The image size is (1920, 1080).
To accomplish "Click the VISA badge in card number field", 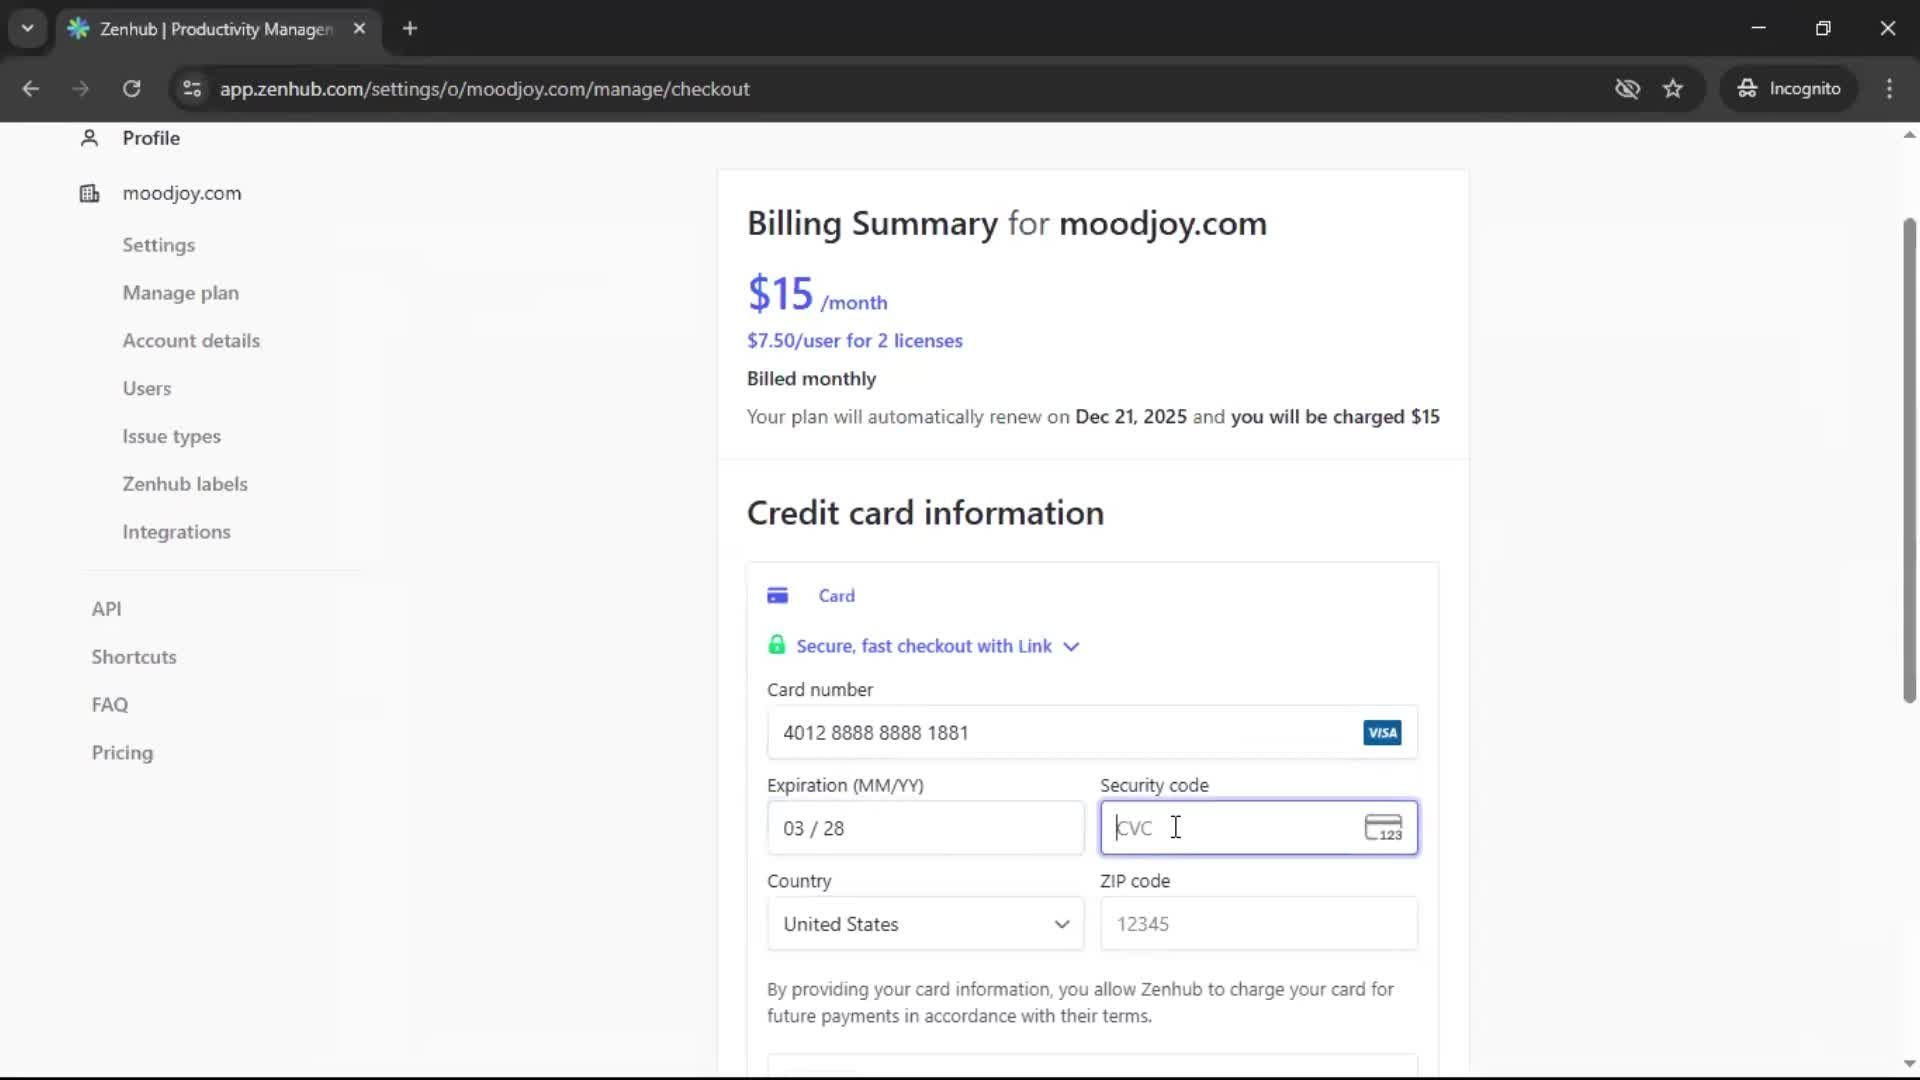I will (1381, 732).
